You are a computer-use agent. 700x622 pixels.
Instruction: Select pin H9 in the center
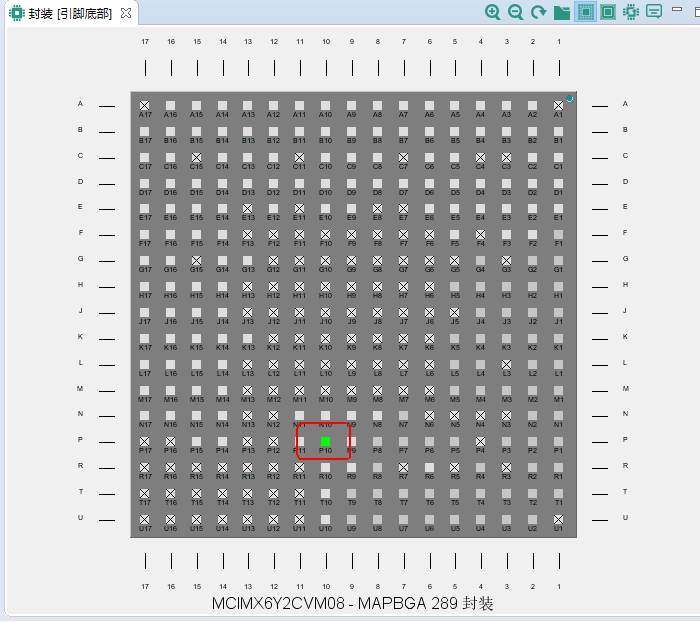(x=351, y=286)
